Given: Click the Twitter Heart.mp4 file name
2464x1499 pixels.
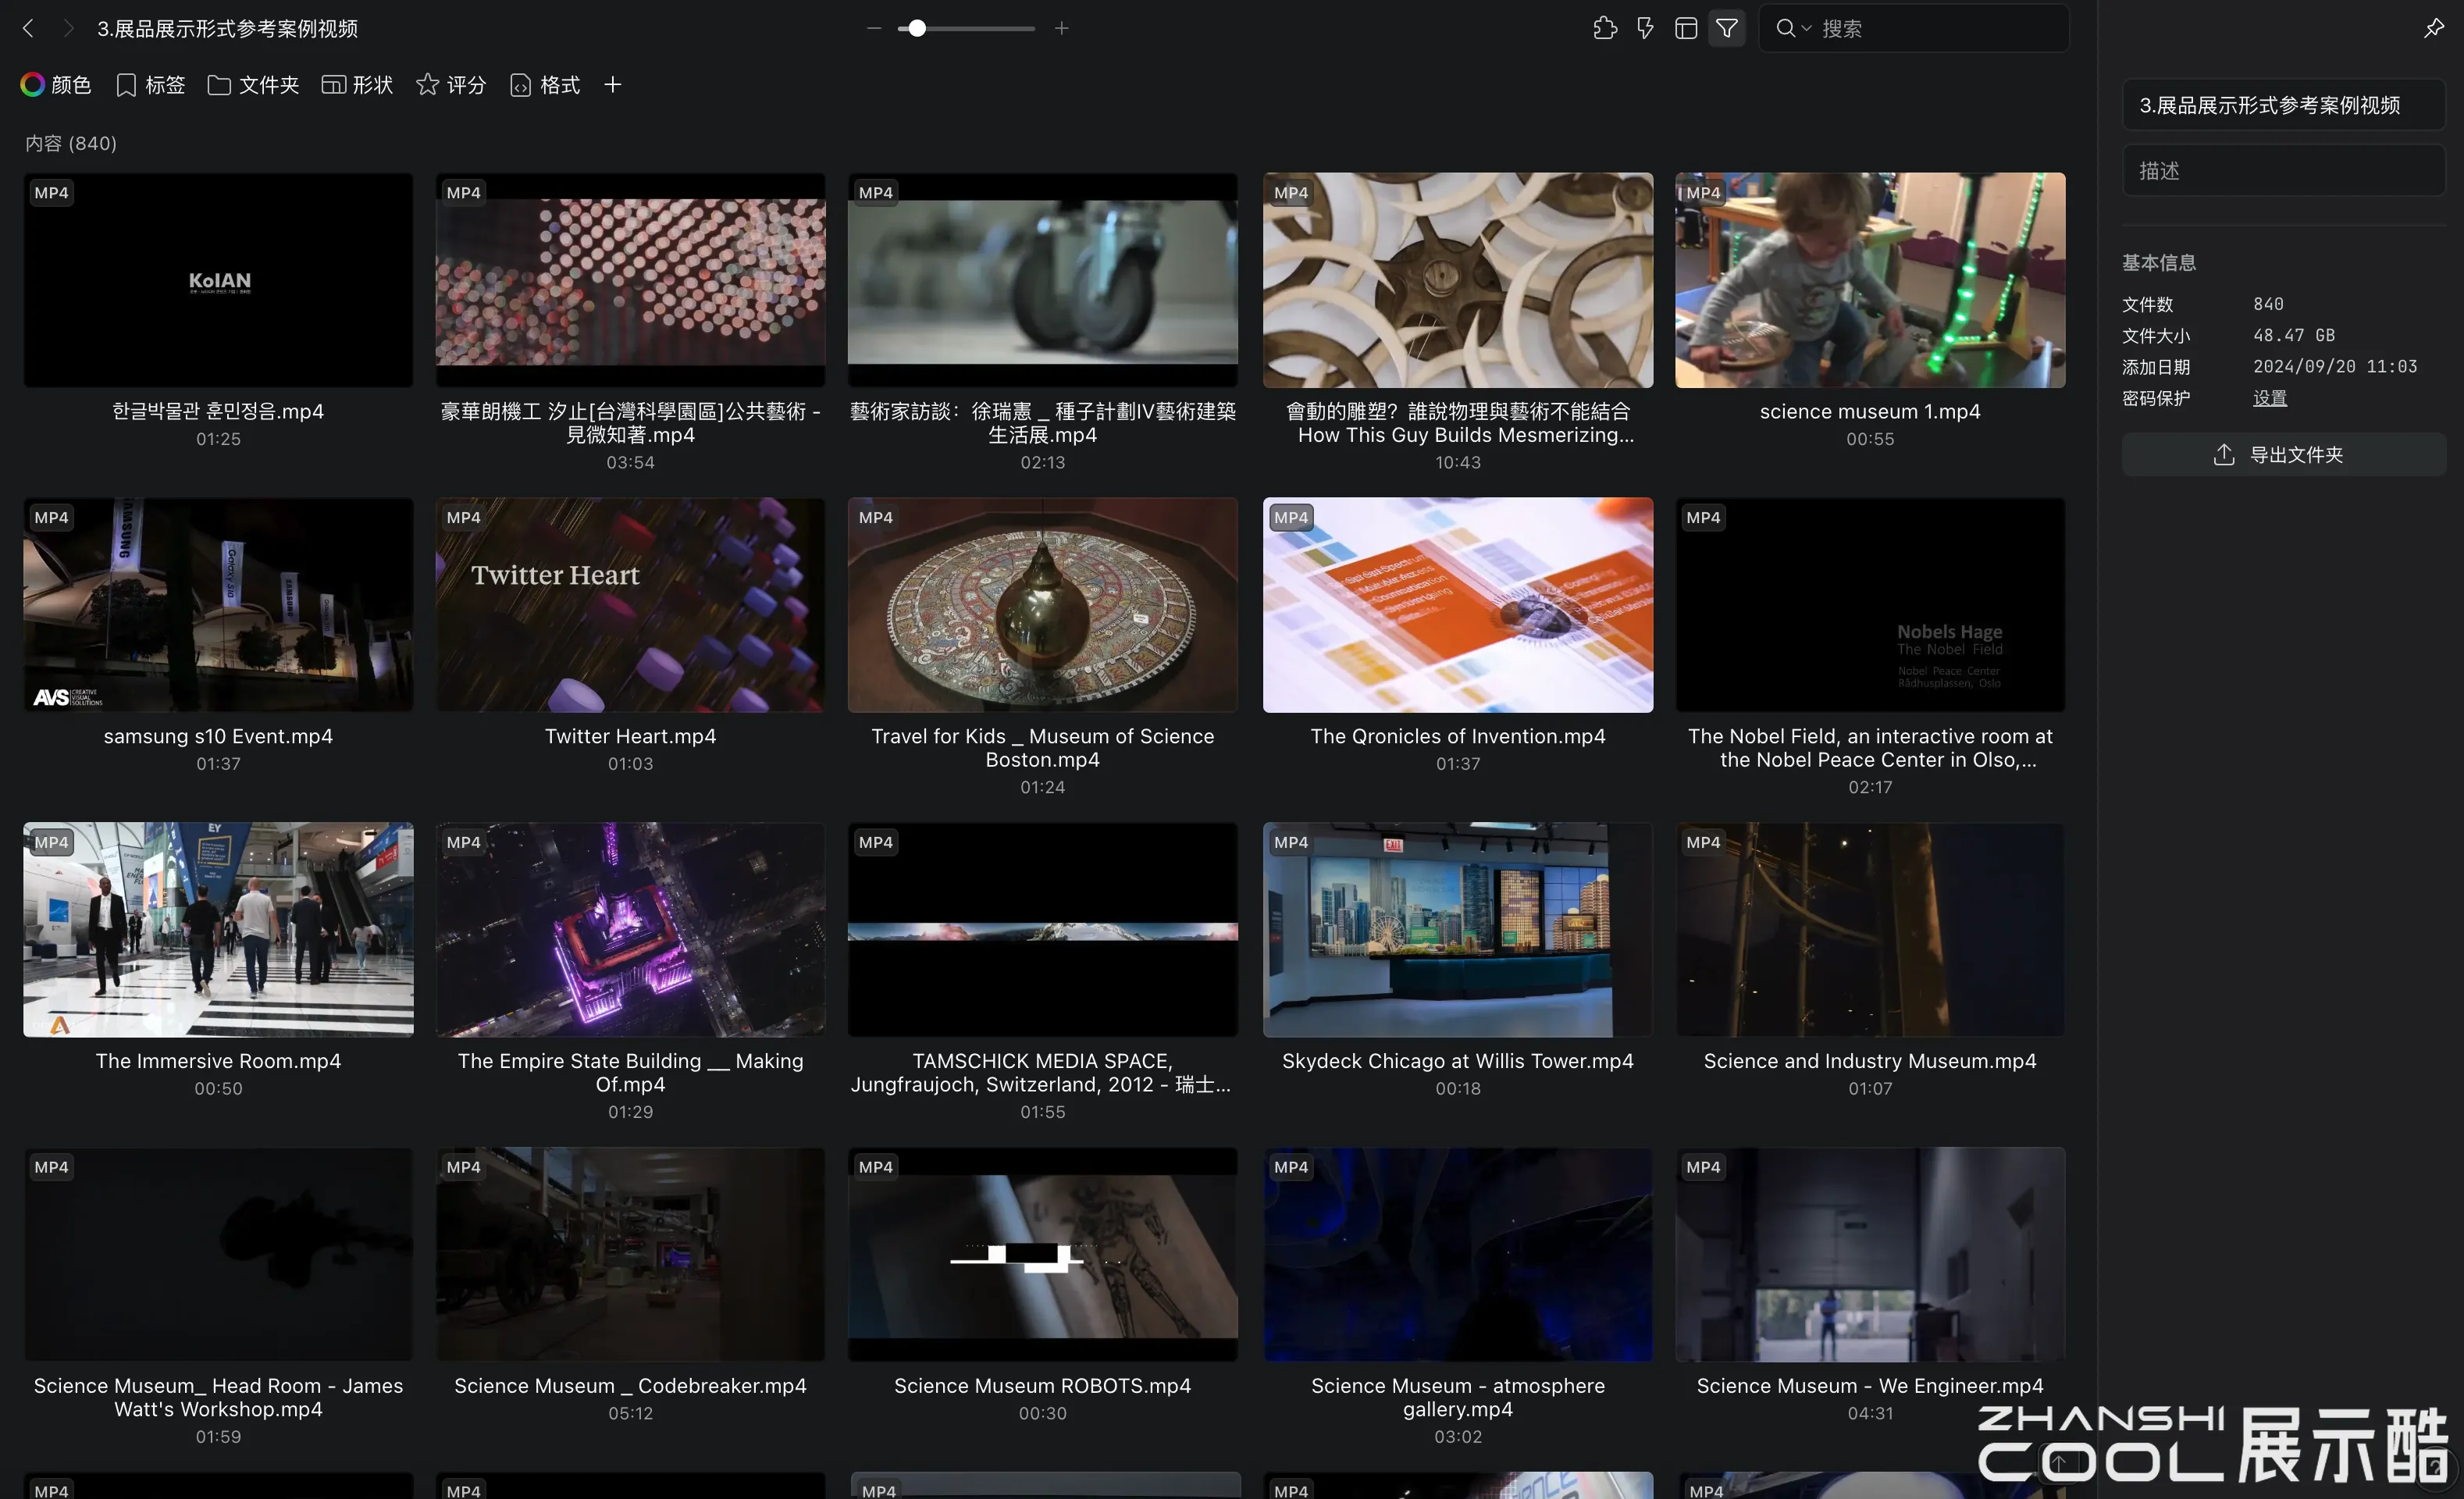Looking at the screenshot, I should (x=631, y=737).
